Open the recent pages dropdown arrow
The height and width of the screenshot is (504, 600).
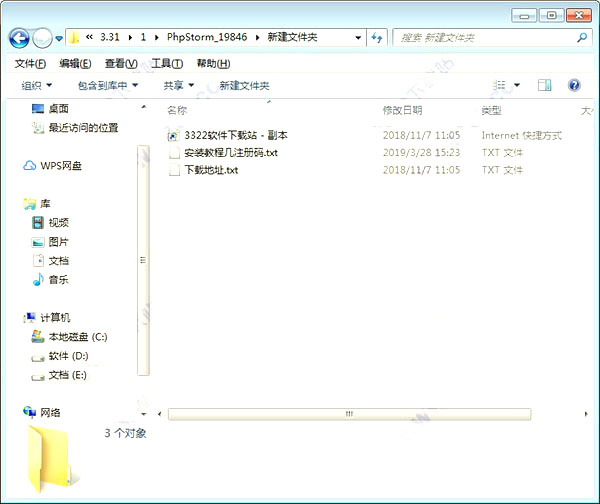coord(59,38)
